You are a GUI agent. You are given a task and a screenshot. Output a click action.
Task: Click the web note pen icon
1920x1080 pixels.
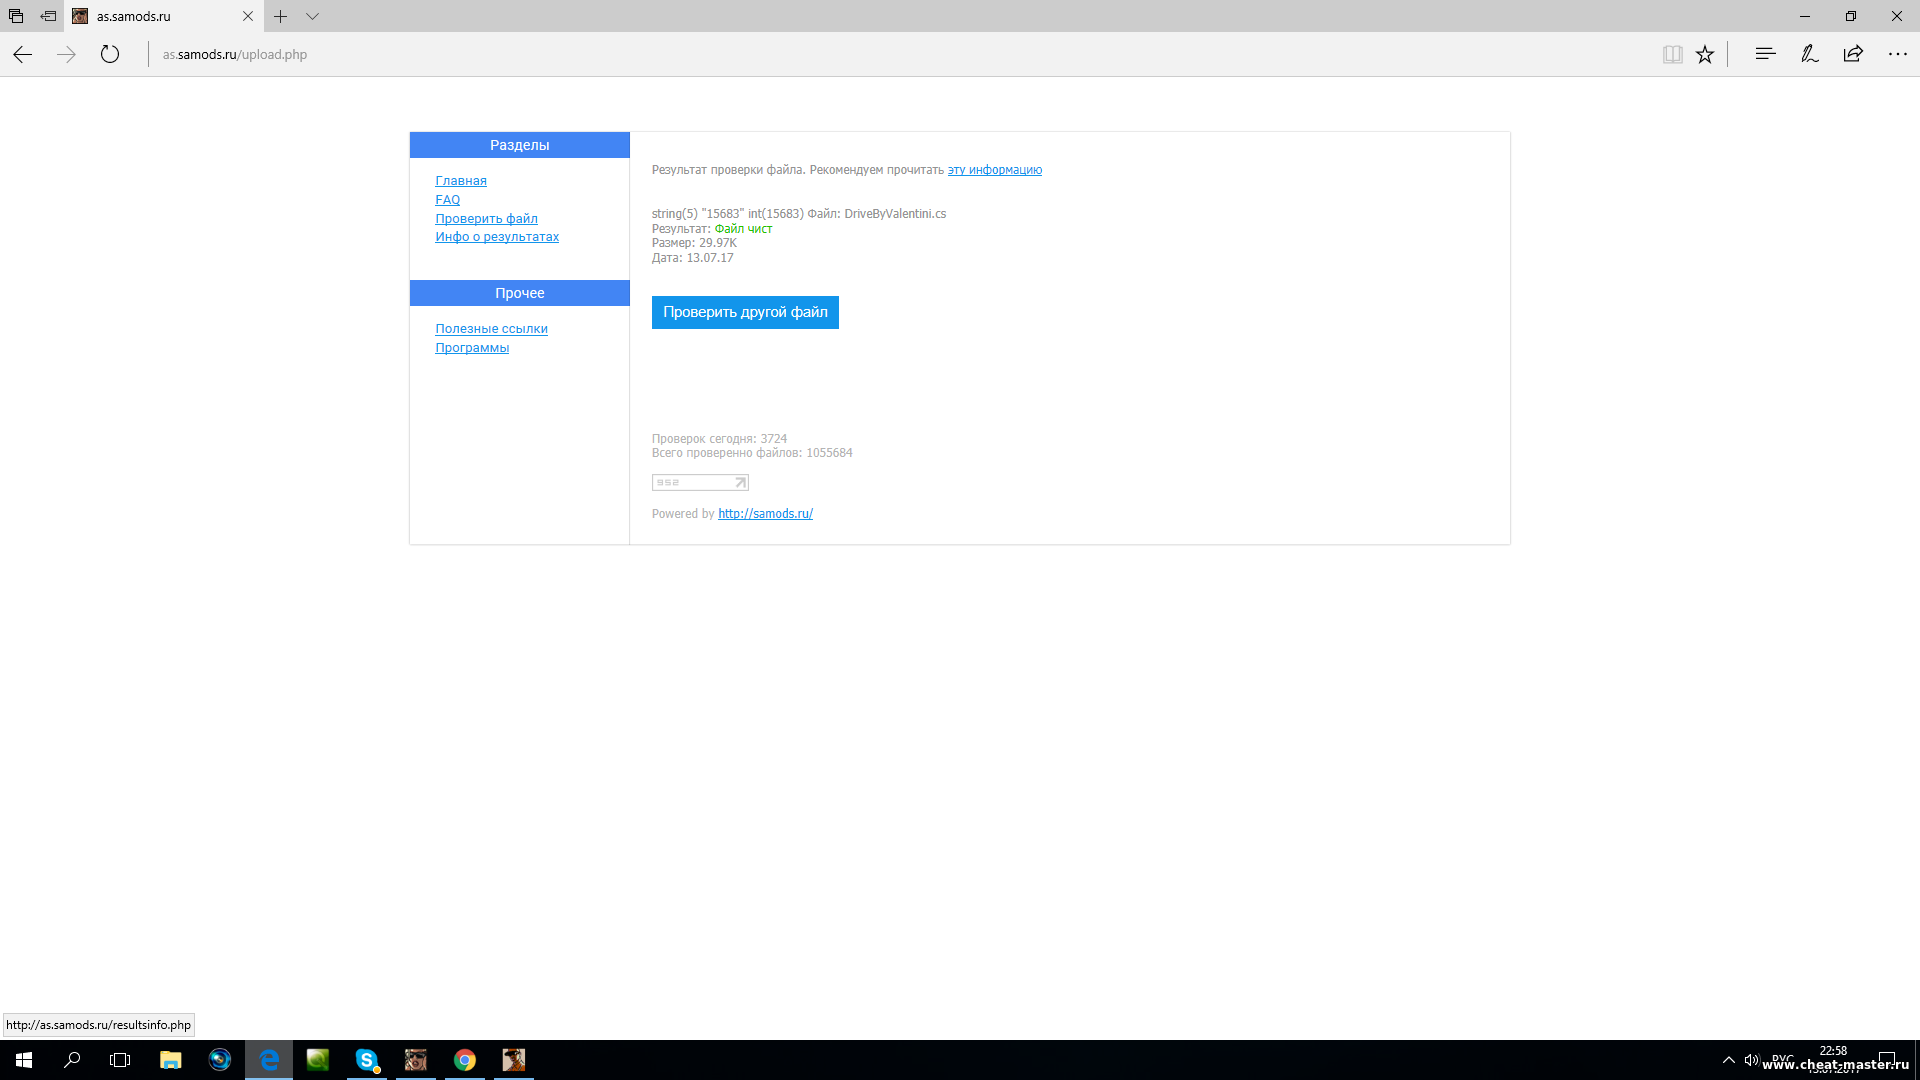coord(1809,54)
